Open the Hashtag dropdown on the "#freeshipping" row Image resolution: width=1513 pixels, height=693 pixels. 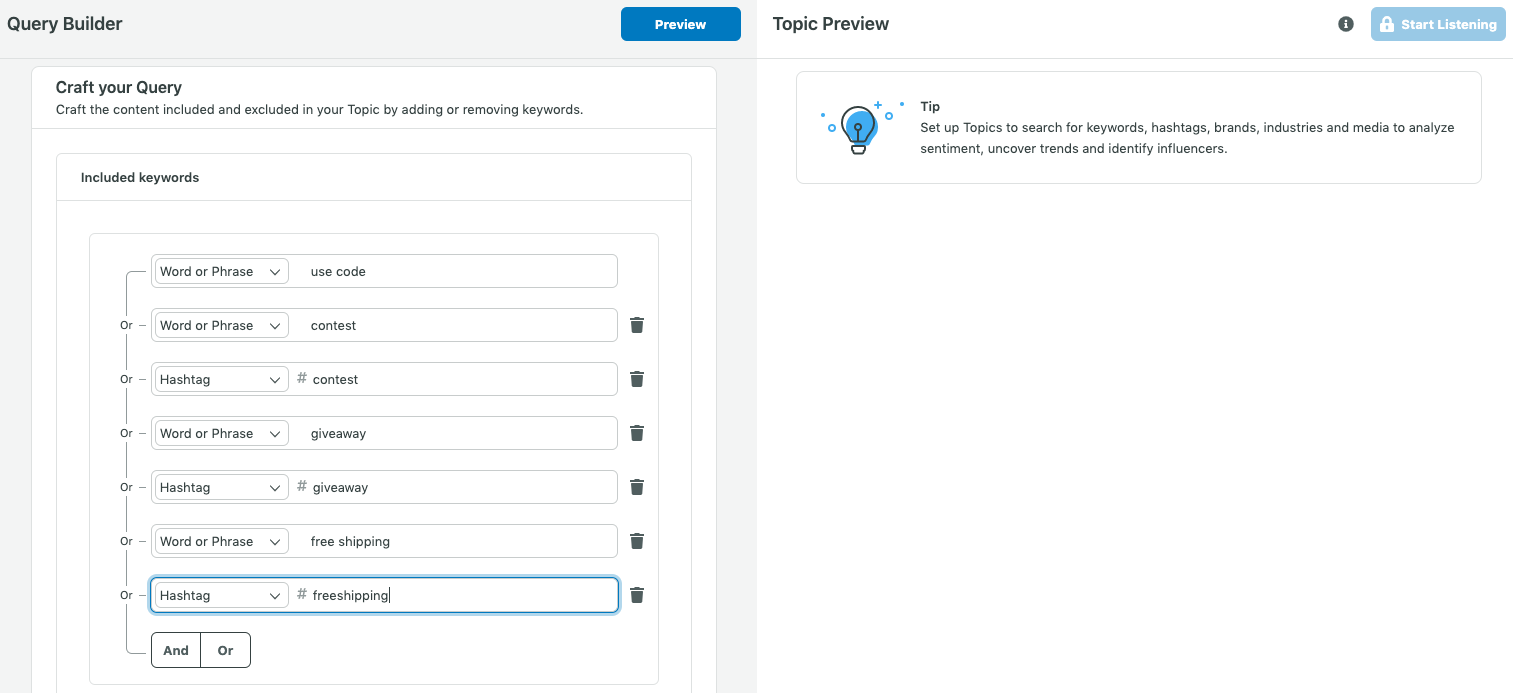[220, 595]
